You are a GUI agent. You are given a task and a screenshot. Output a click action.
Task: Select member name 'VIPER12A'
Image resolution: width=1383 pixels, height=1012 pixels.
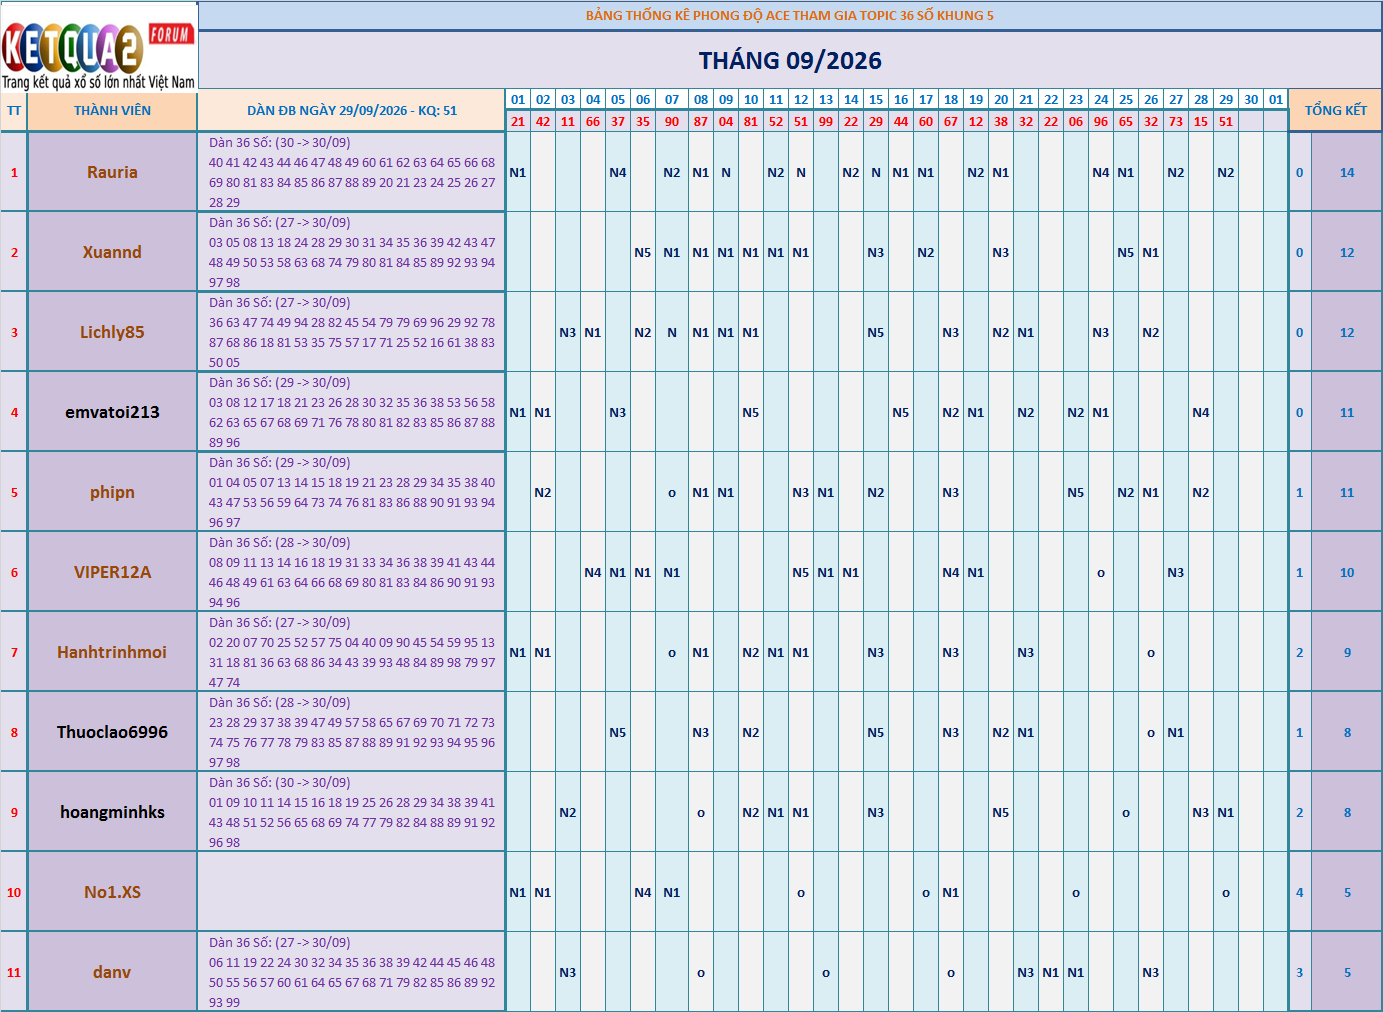click(x=112, y=572)
